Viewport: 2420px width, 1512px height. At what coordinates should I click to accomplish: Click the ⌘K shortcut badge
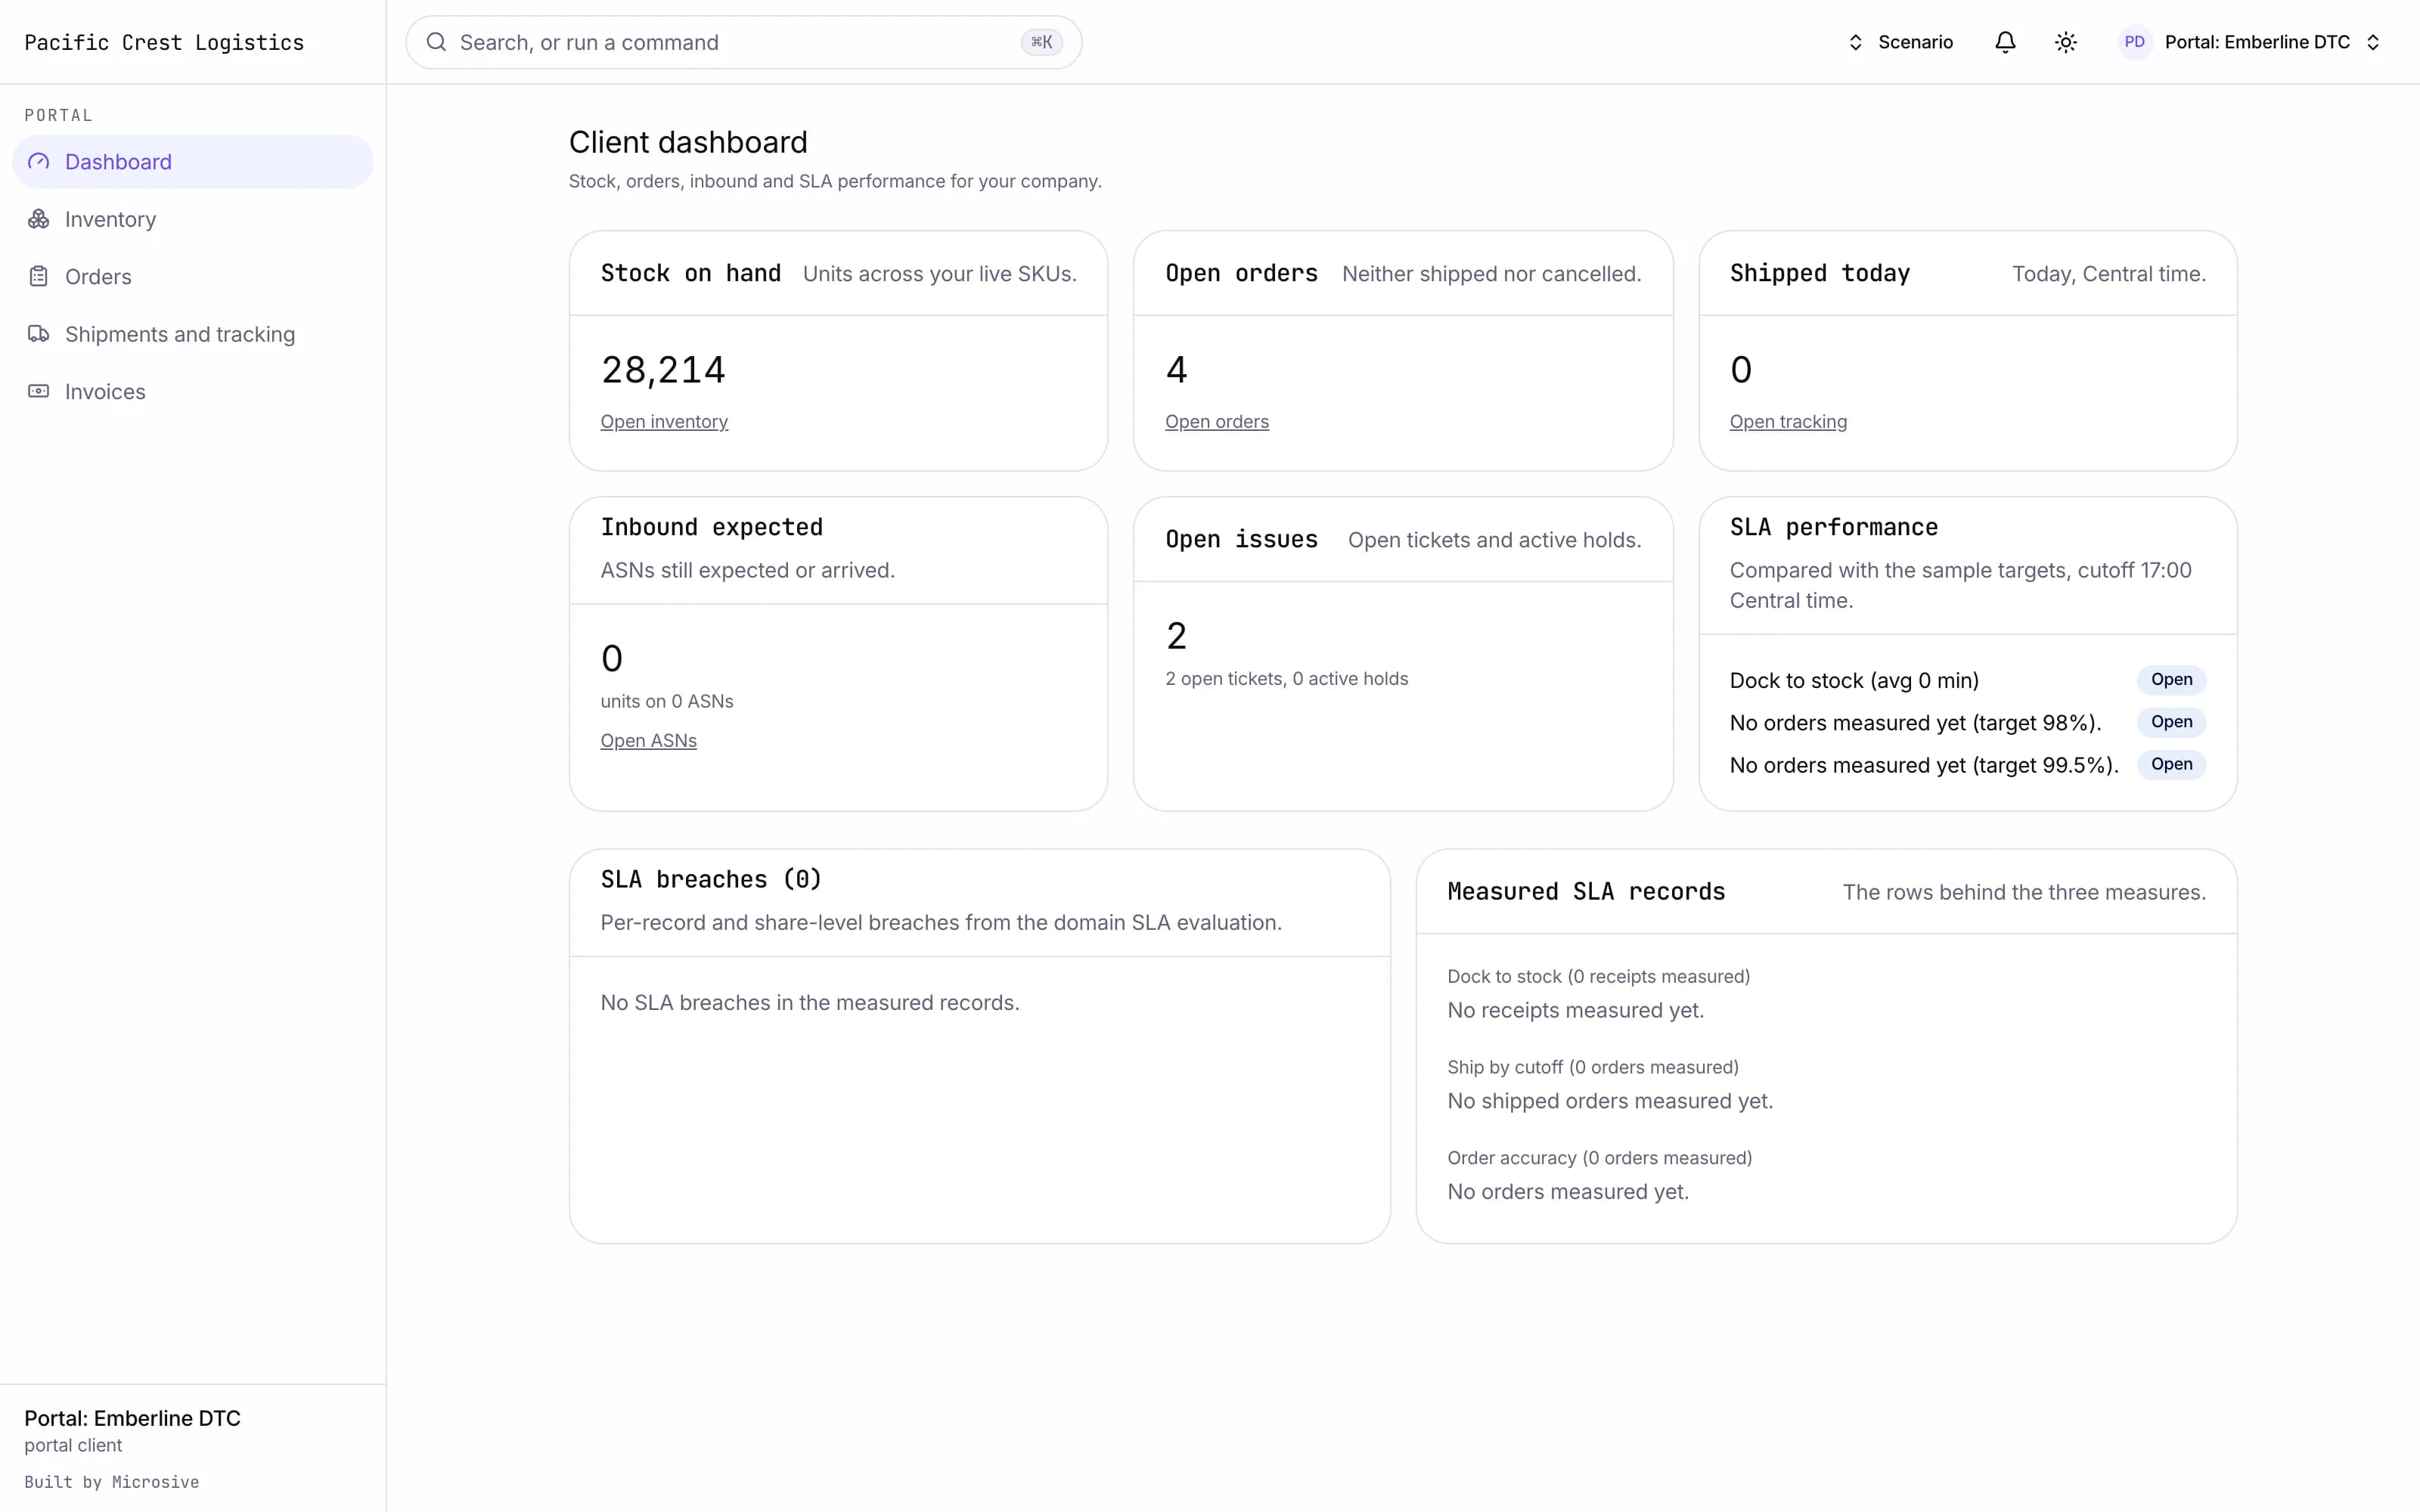click(1041, 42)
